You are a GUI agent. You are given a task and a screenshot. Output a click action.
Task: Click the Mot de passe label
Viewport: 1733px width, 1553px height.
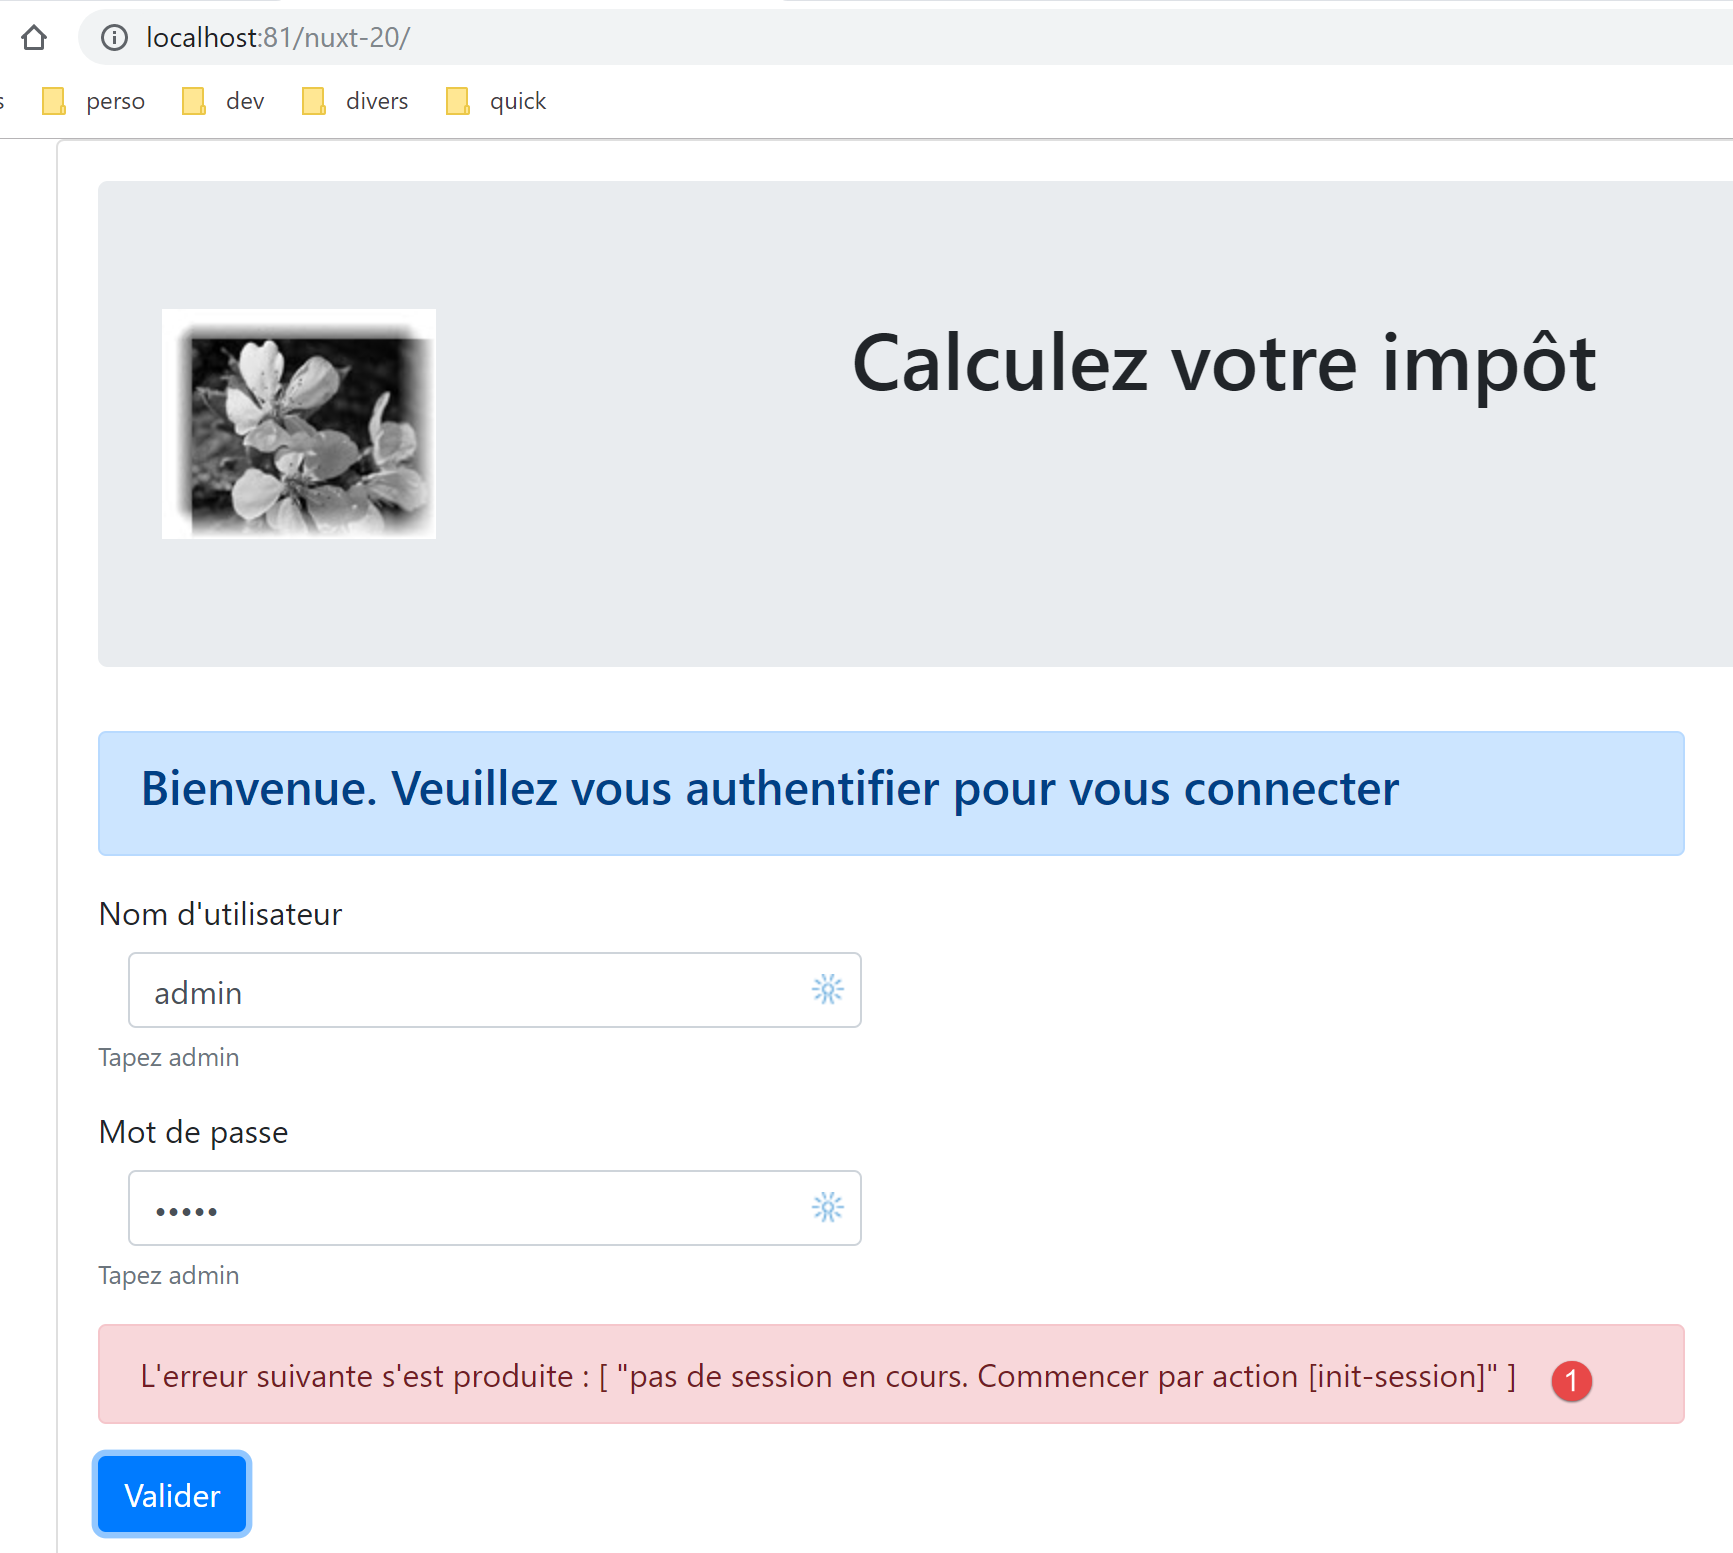point(193,1132)
